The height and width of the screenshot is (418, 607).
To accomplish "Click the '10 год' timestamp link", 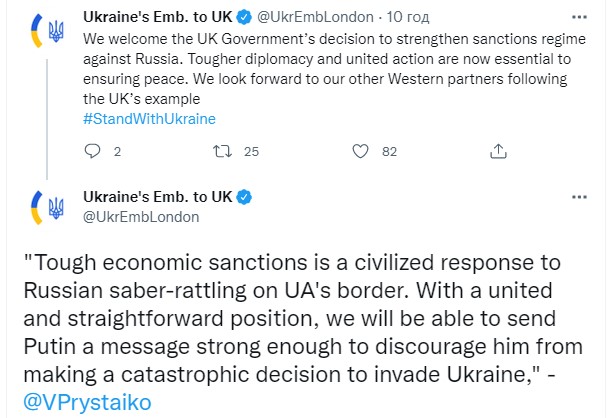I will tap(408, 17).
